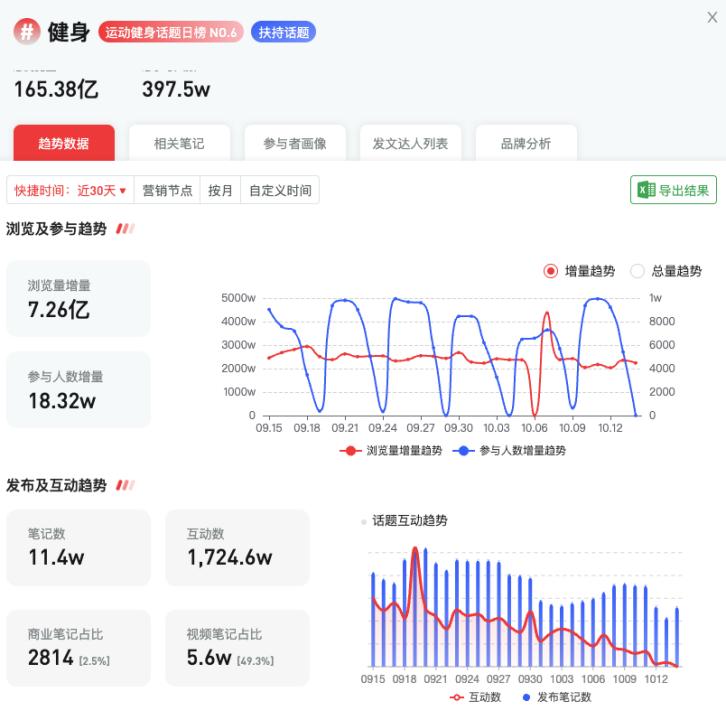Click the Excel icon in export button
The height and width of the screenshot is (720, 726).
(646, 190)
